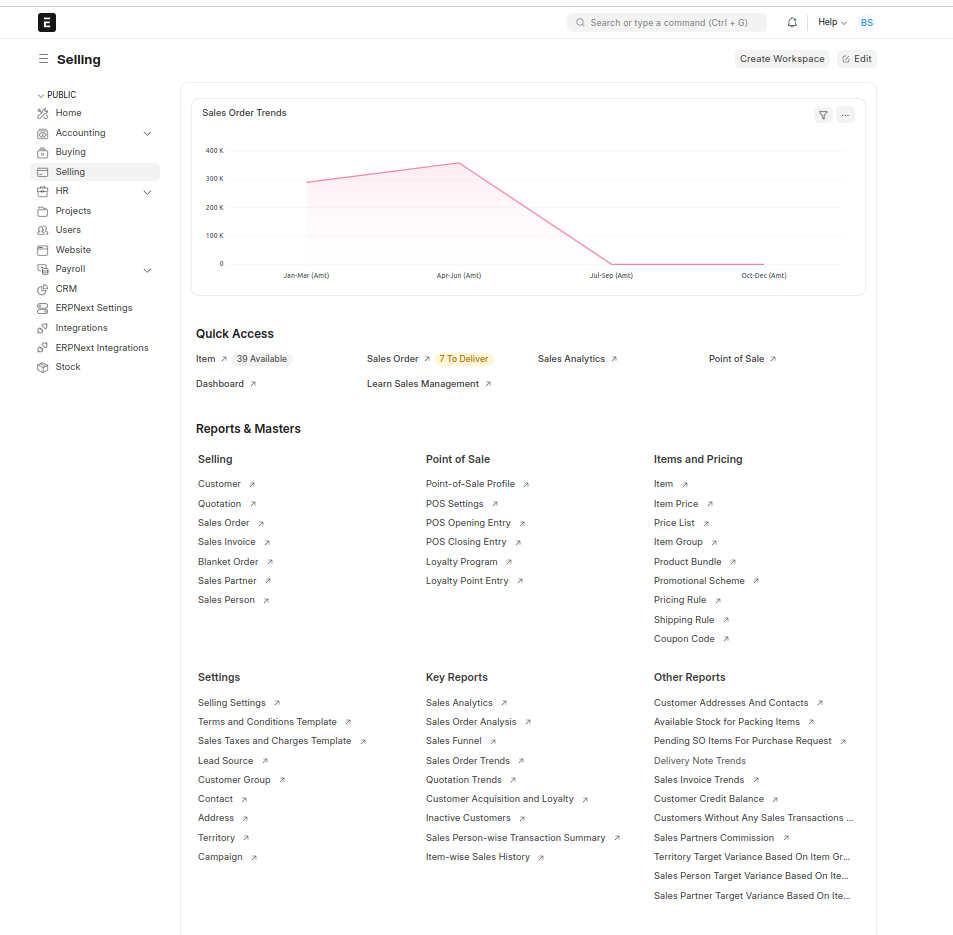Screen dimensions: 953x935
Task: Toggle sidebar with hamburger menu icon
Action: point(43,60)
